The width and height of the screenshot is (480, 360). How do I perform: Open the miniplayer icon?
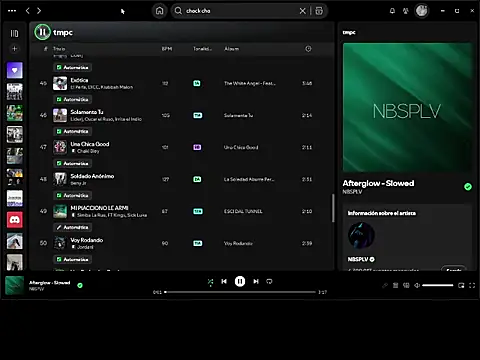pos(461,285)
